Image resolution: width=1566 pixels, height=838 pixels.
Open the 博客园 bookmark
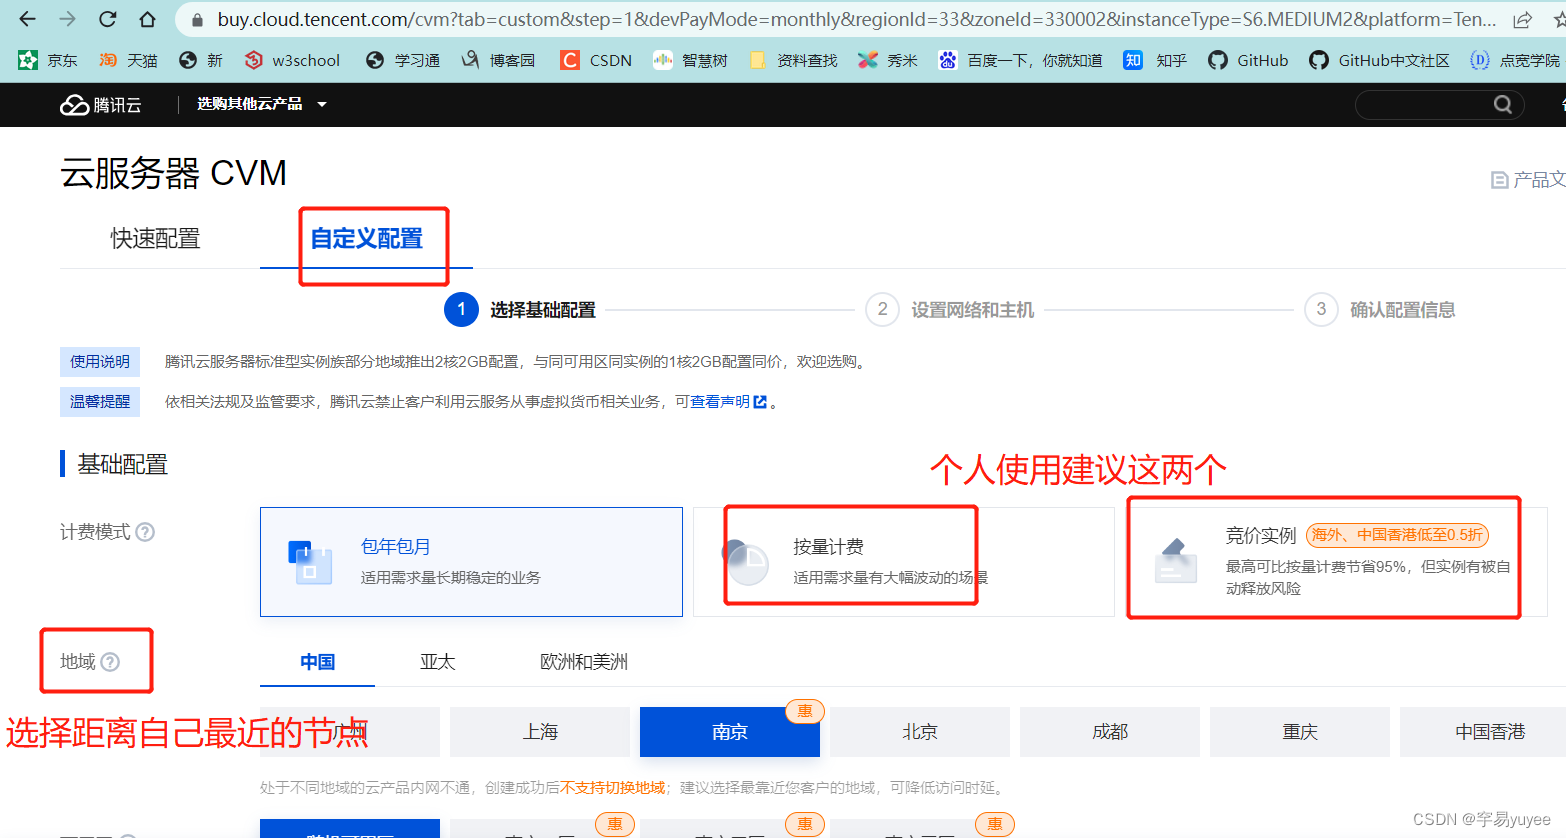(x=498, y=61)
